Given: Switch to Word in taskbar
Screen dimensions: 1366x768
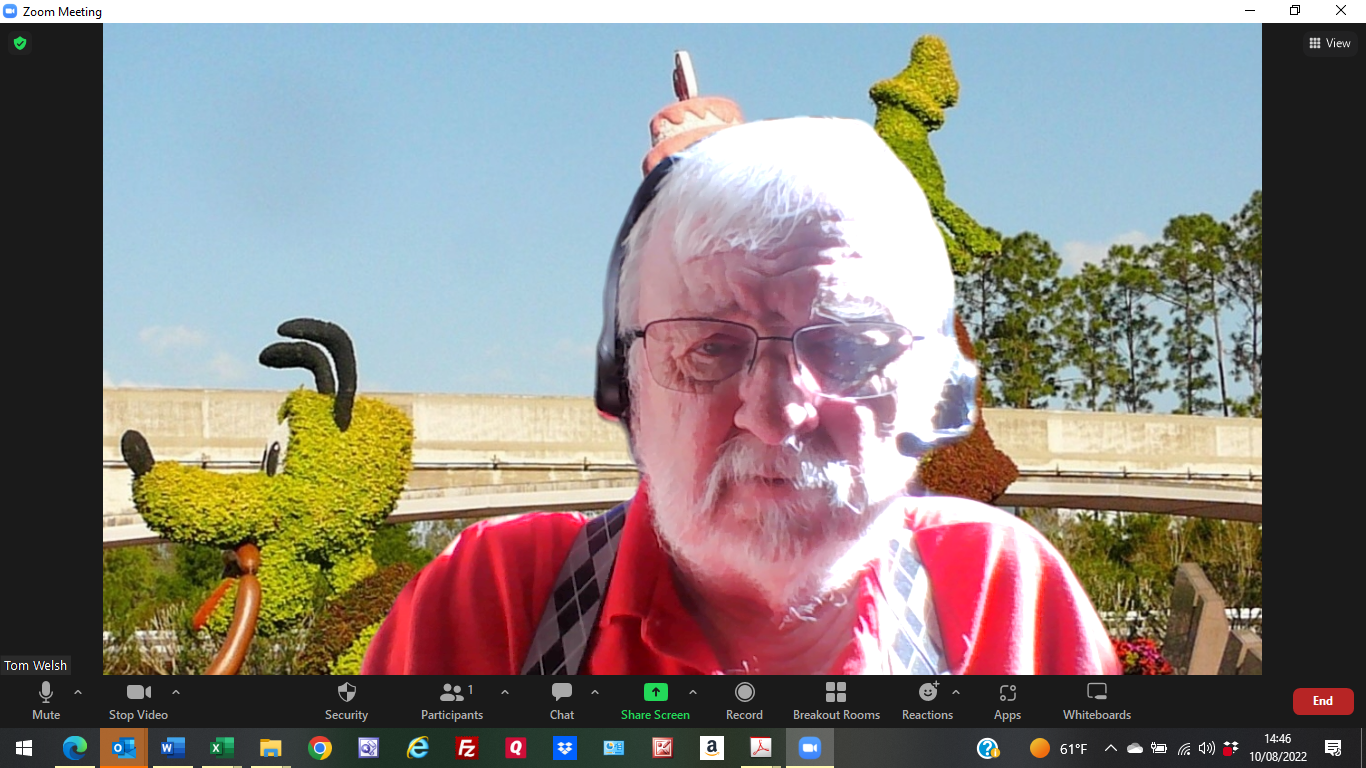Looking at the screenshot, I should point(173,748).
